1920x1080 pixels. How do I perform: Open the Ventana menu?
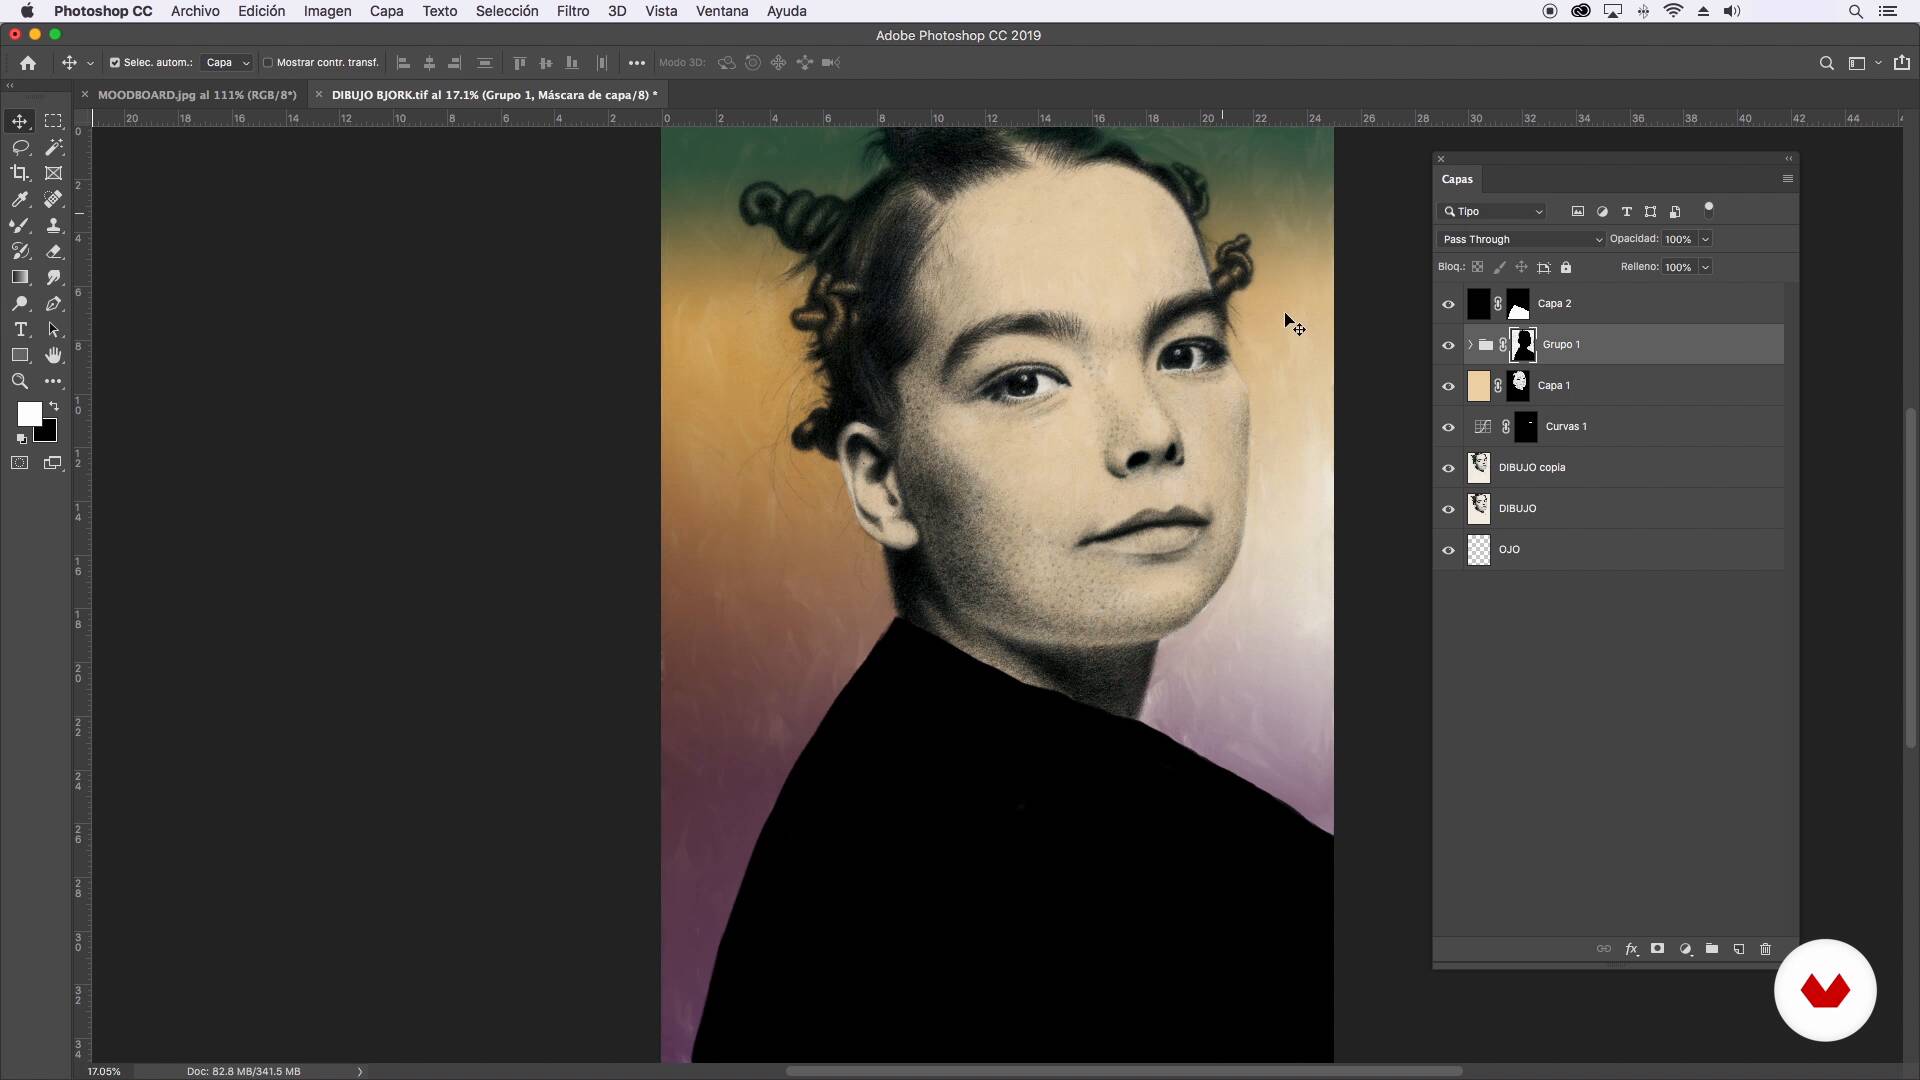pos(722,11)
